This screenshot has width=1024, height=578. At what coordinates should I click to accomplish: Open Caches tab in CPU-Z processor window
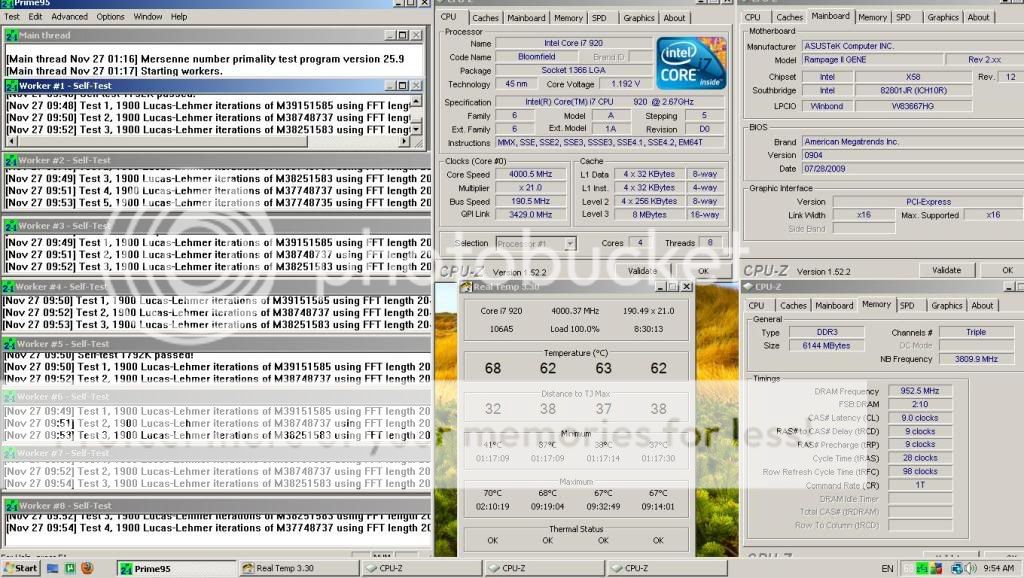pyautogui.click(x=485, y=18)
